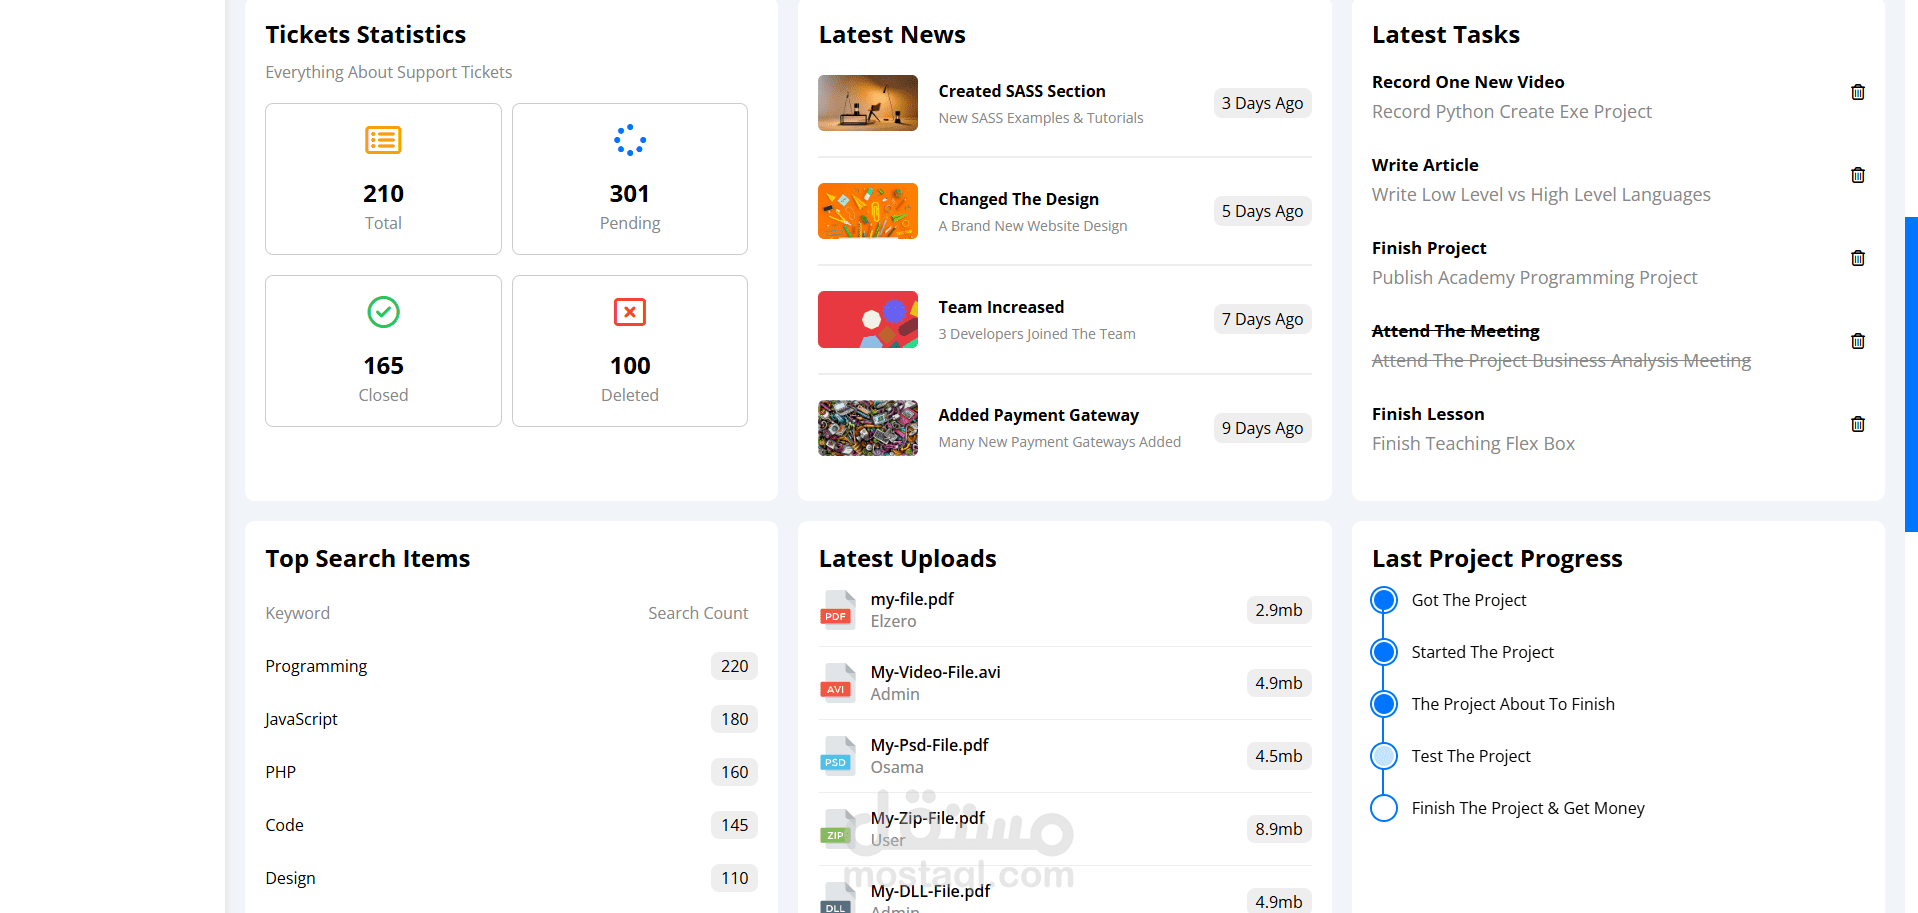Delete the Attend The Meeting task
Viewport: 1918px width, 913px height.
(1857, 341)
